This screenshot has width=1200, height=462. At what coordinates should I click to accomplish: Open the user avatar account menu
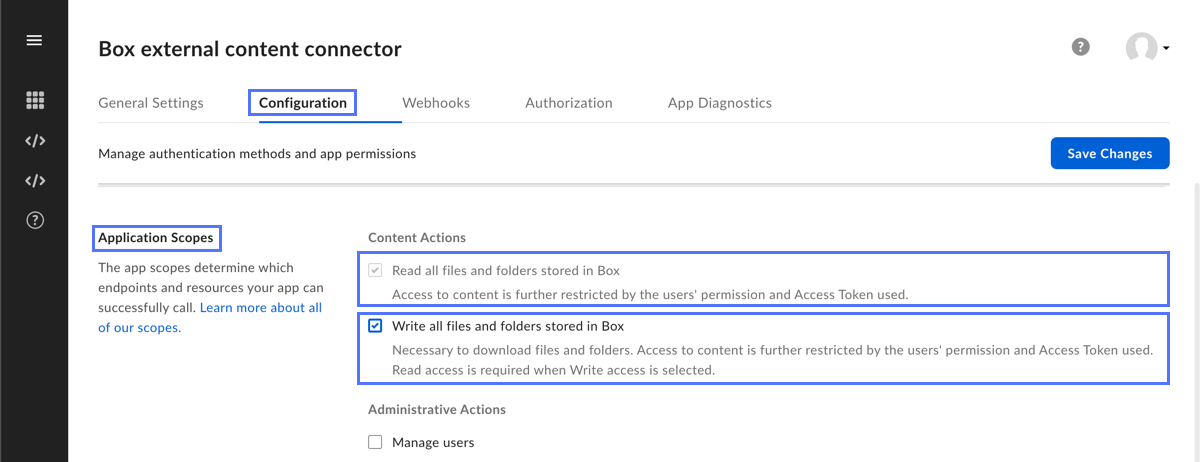coord(1147,48)
